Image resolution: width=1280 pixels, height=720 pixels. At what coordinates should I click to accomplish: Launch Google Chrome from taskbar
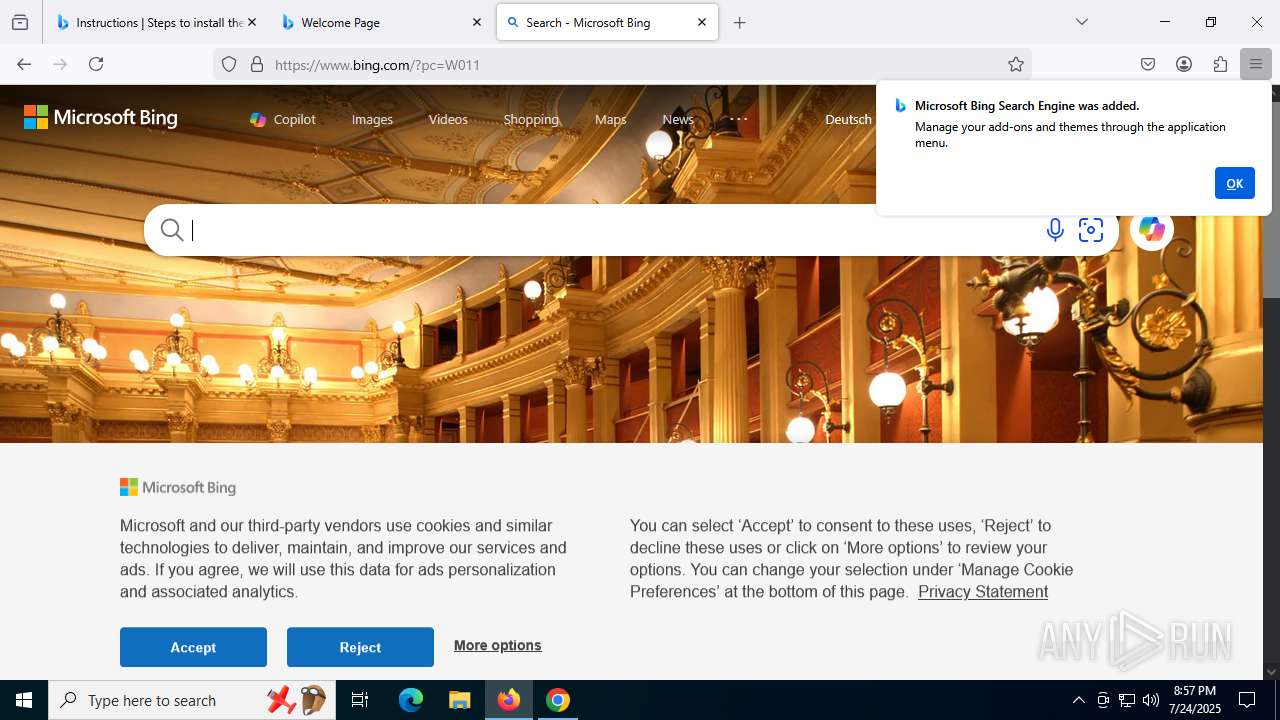click(x=558, y=700)
